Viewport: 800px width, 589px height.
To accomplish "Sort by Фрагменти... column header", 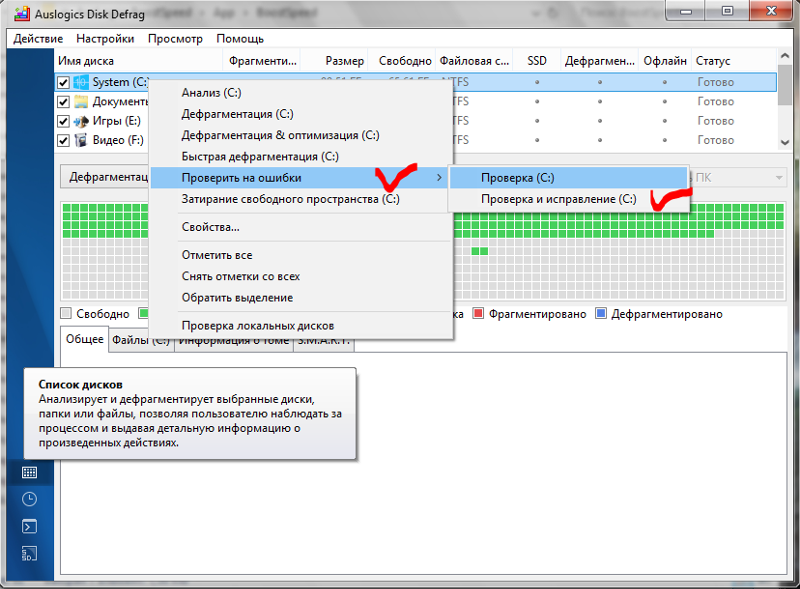I will (262, 61).
